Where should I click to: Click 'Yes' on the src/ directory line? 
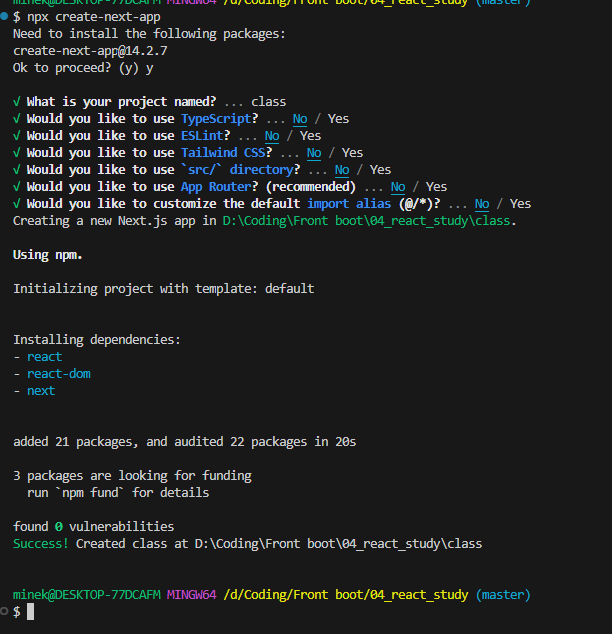(x=380, y=170)
